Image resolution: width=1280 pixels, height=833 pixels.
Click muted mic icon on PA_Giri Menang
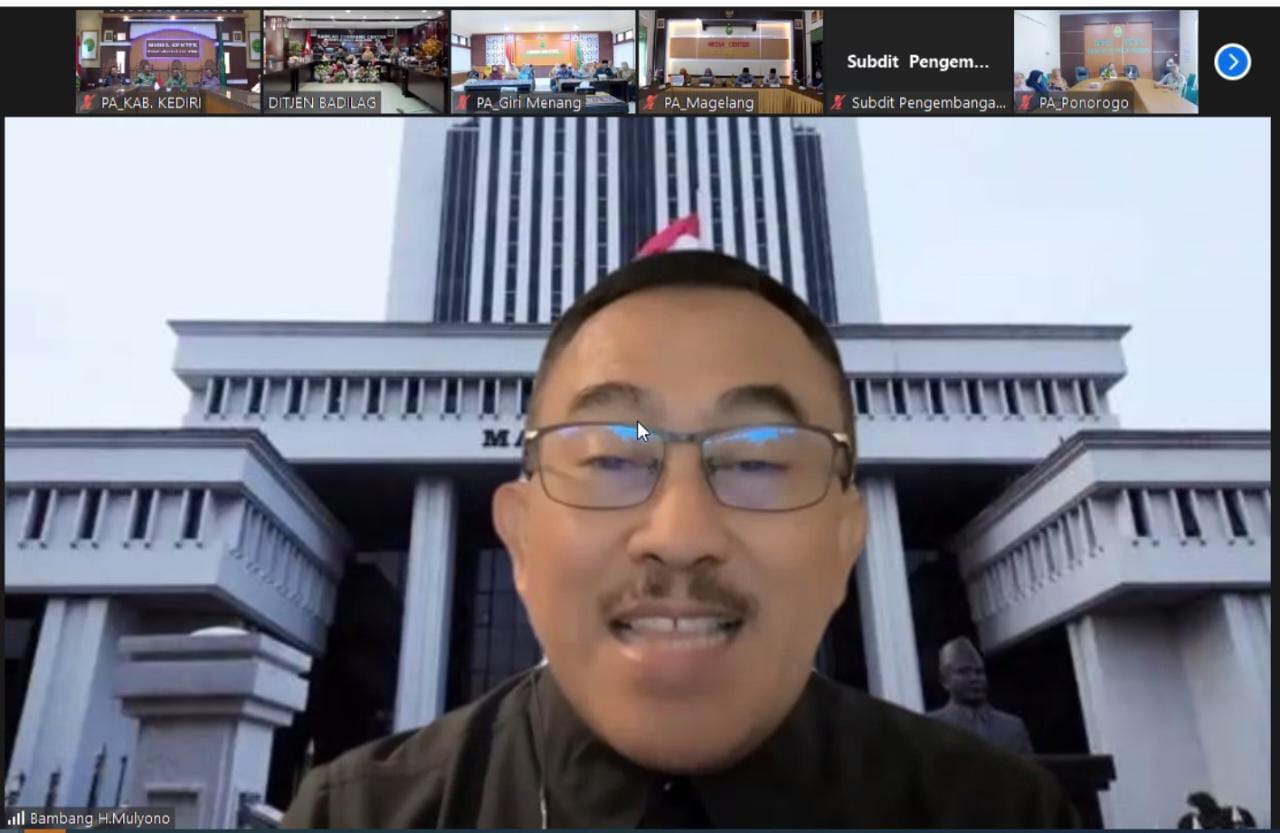463,103
